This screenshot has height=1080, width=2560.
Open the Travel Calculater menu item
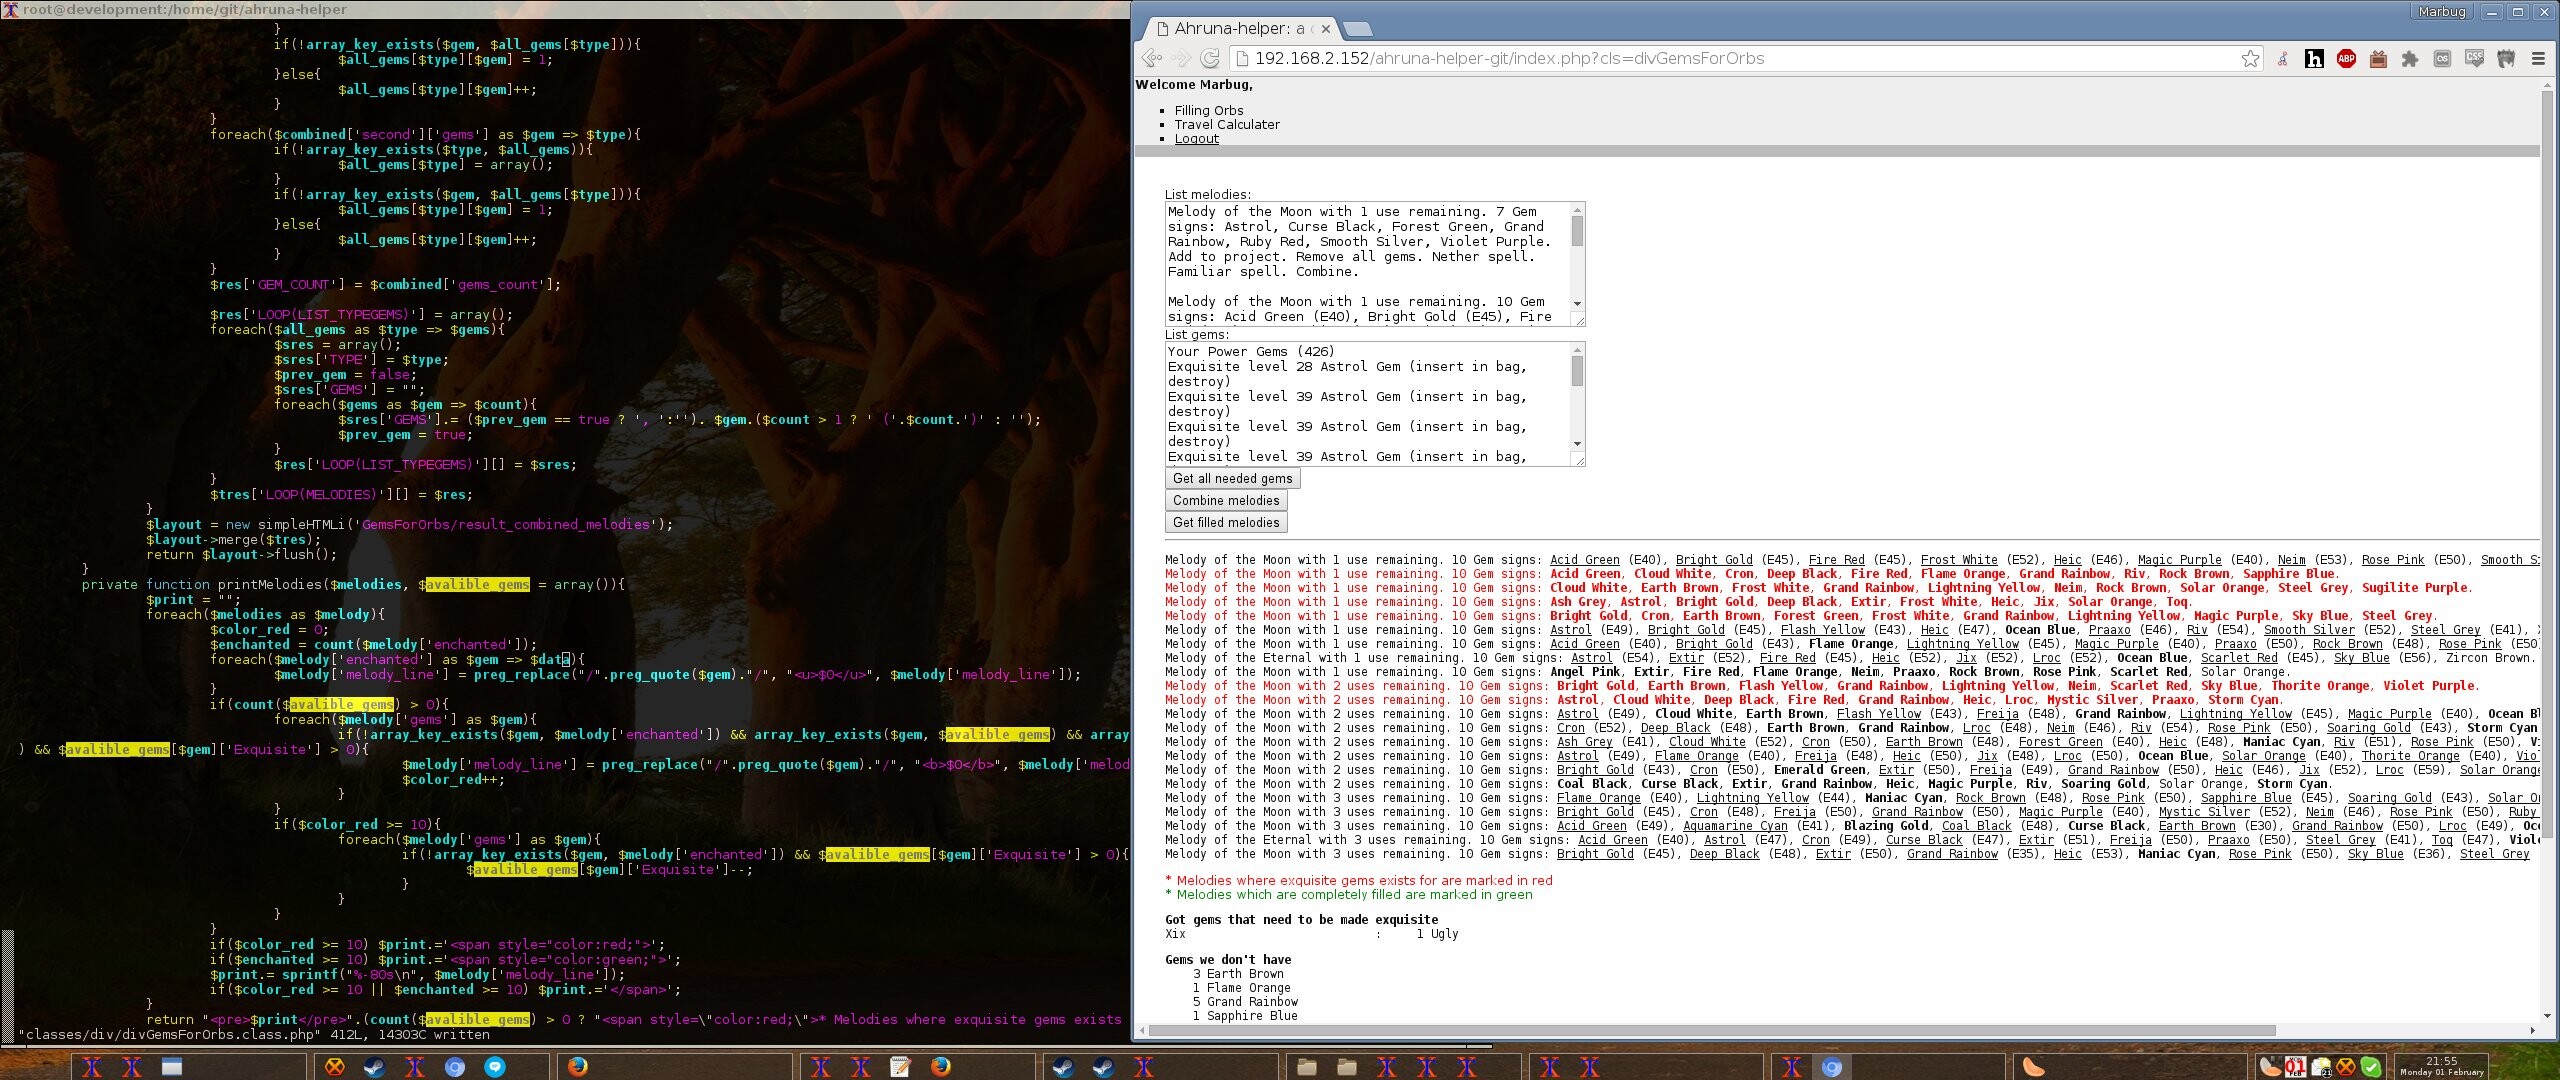(x=1226, y=125)
